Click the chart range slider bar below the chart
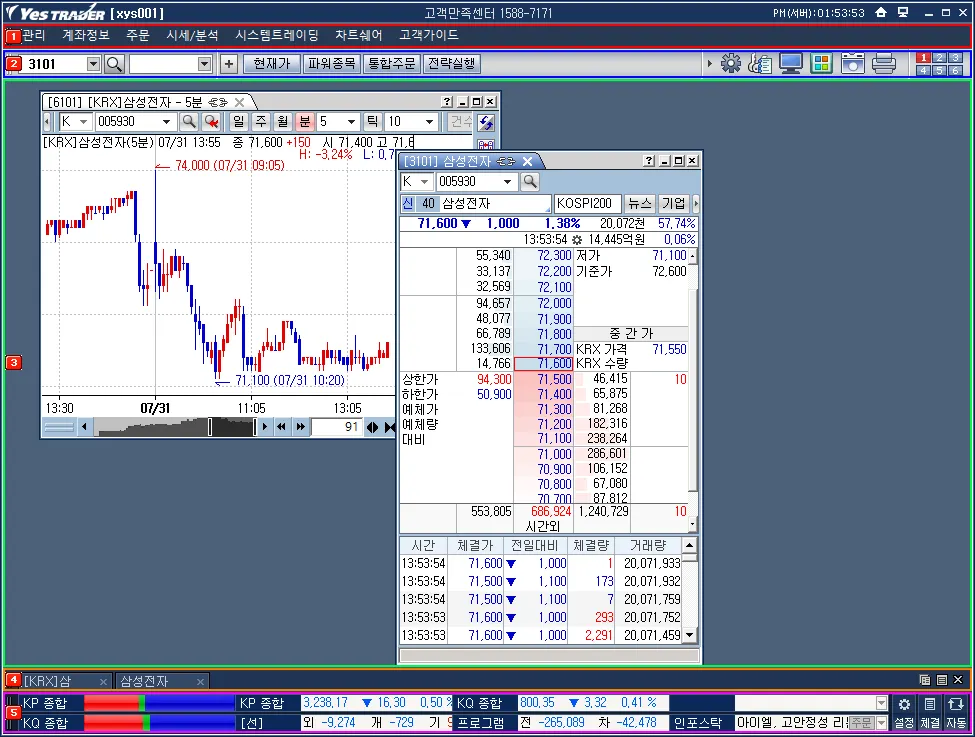 (x=176, y=427)
